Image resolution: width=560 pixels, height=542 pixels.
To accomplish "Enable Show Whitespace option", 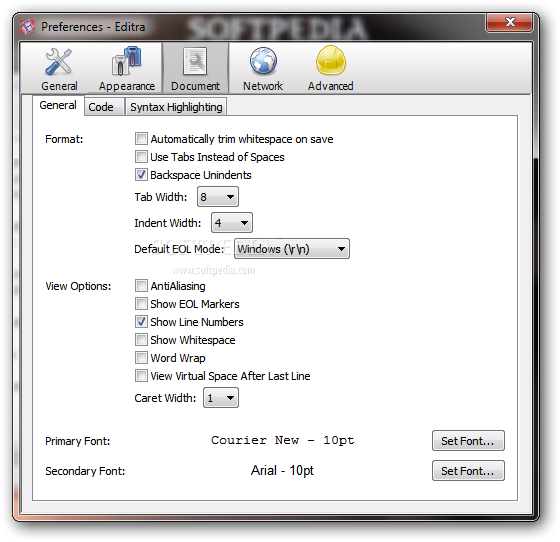I will 141,340.
